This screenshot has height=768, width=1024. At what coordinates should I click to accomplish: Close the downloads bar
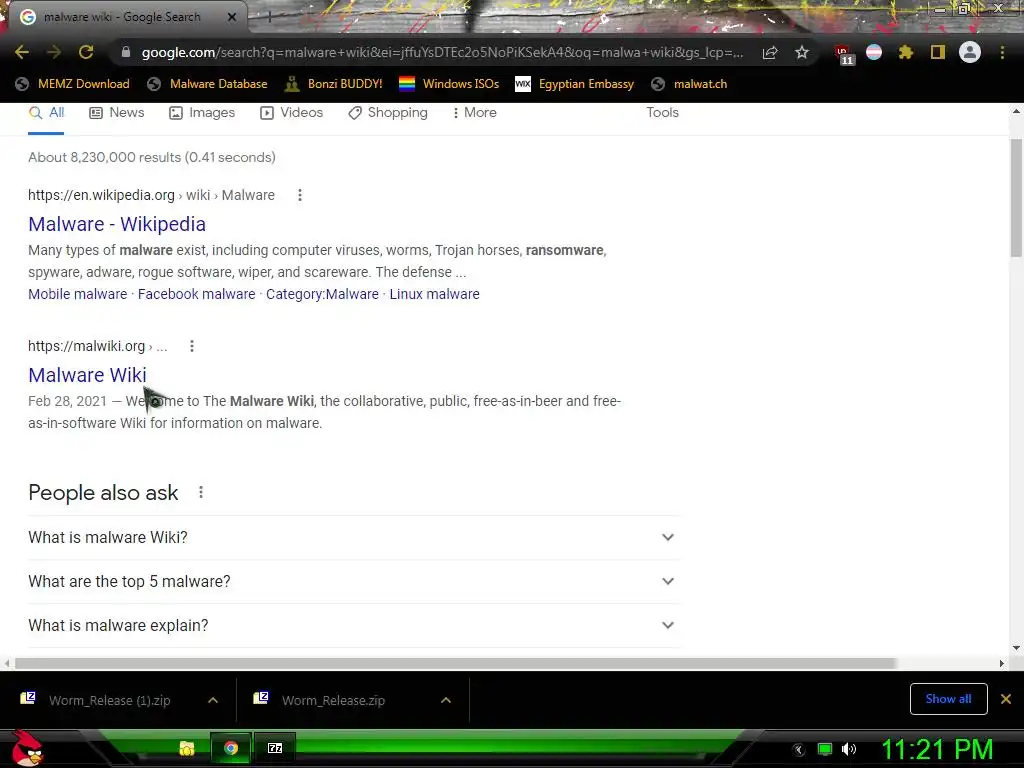click(x=1006, y=699)
